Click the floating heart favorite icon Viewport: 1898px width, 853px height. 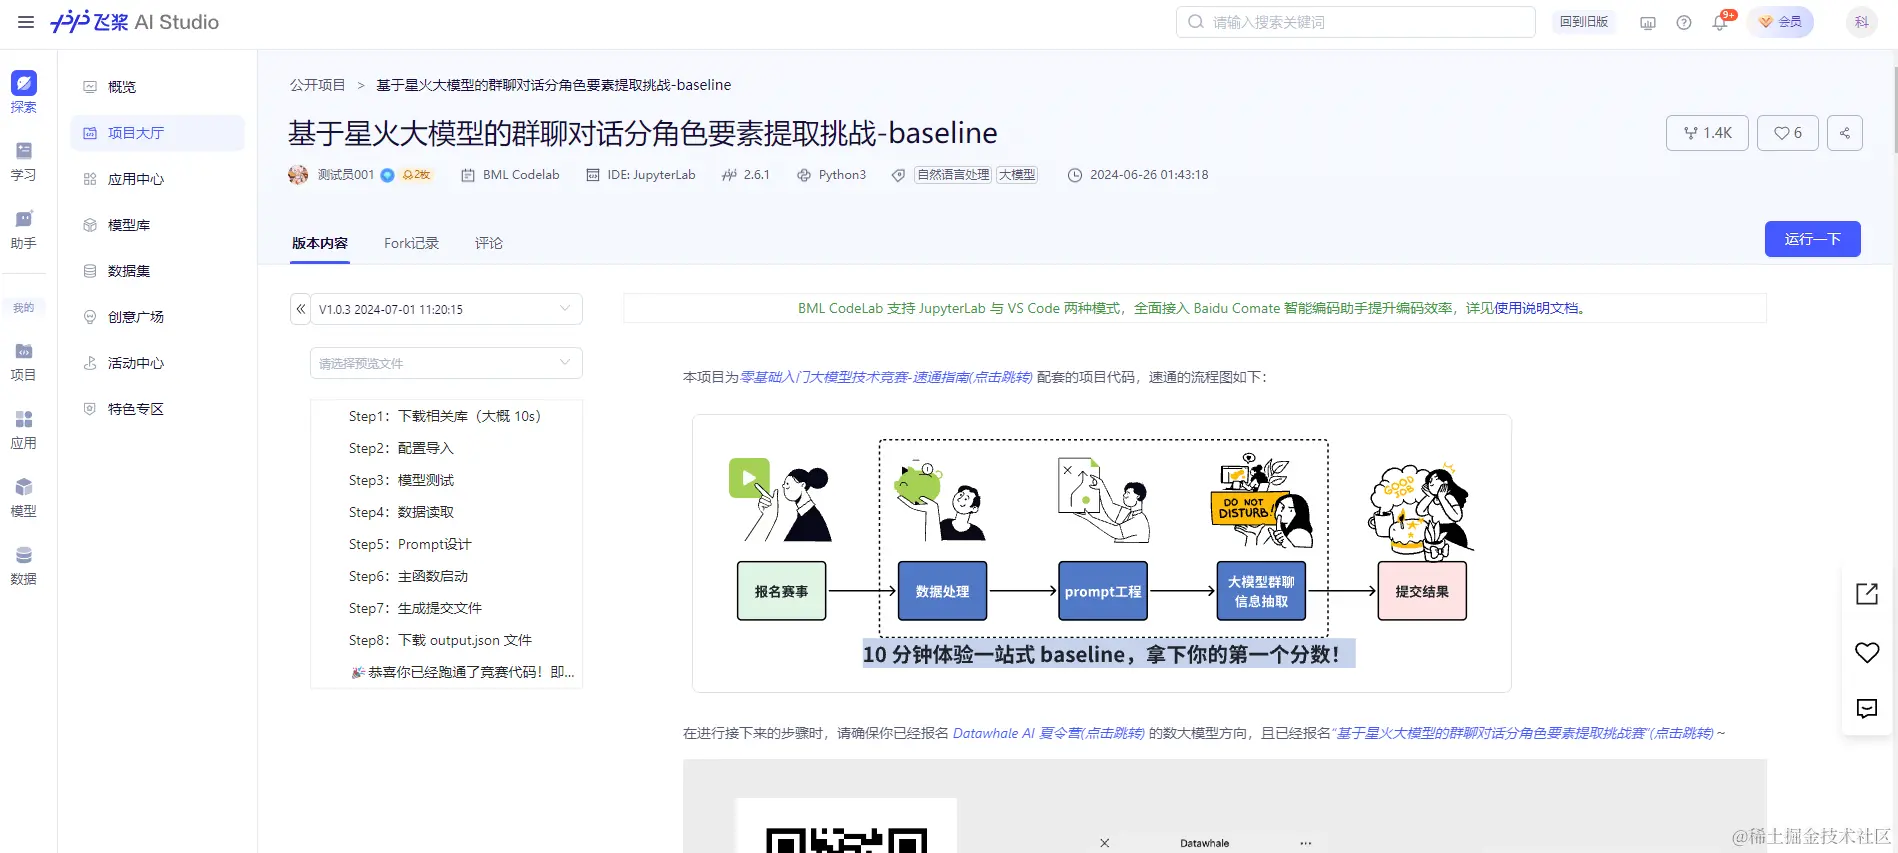coord(1867,652)
